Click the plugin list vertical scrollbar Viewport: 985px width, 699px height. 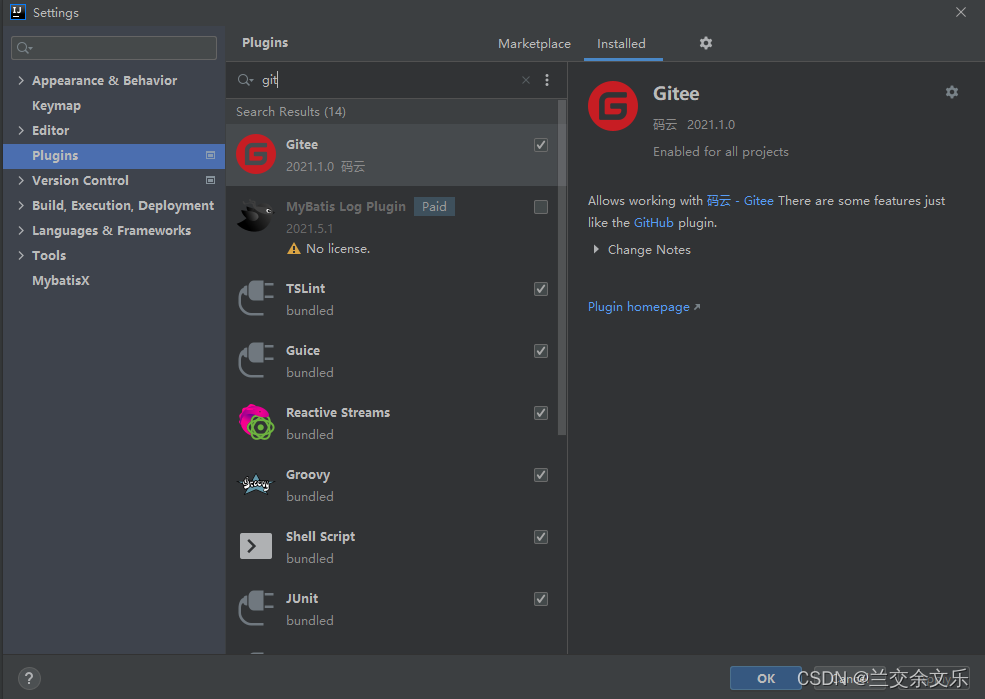pos(562,268)
